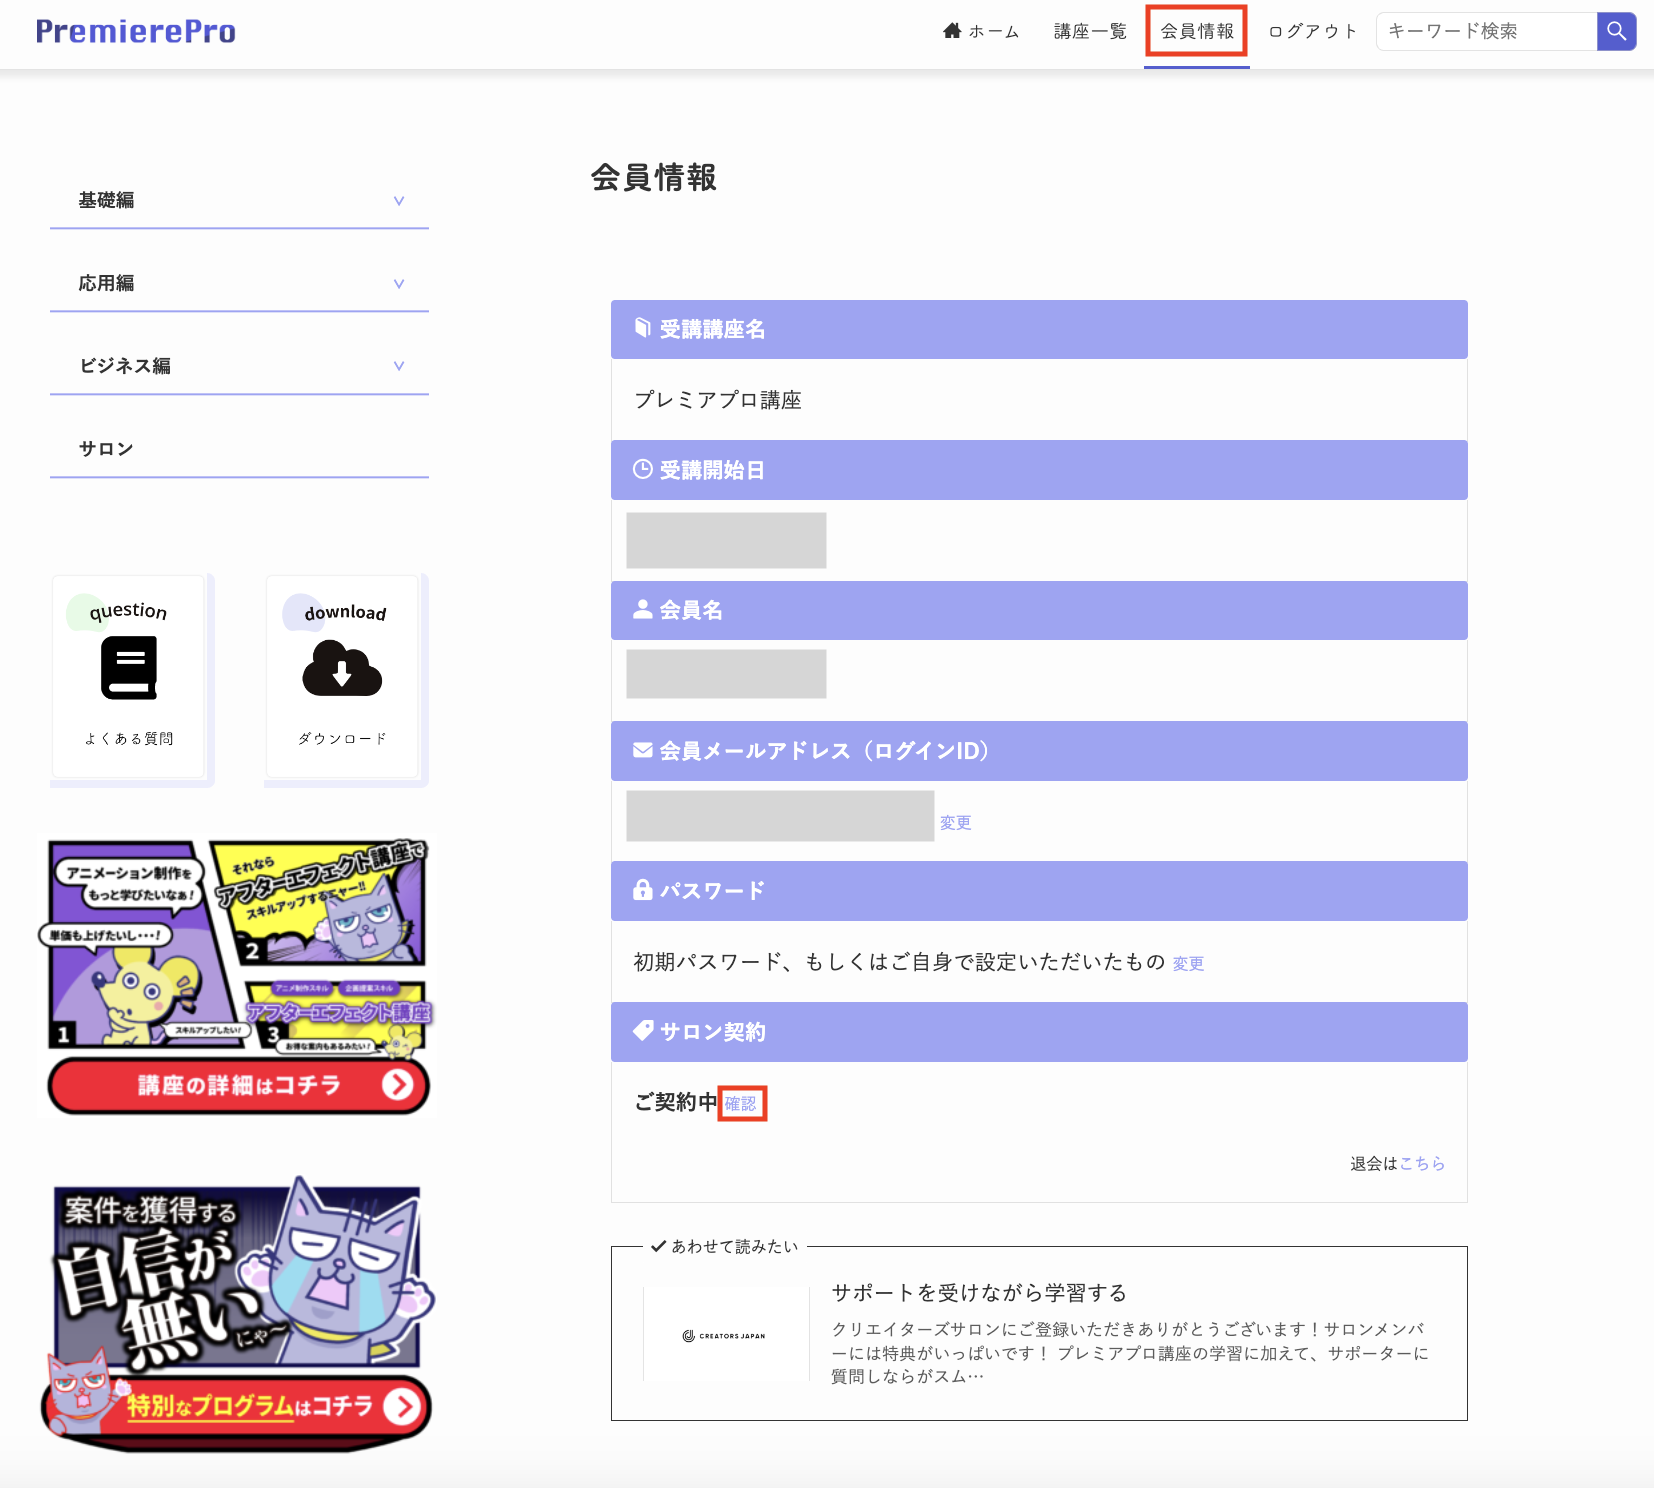Click the こちら withdrawal link
This screenshot has width=1654, height=1488.
pos(1422,1164)
